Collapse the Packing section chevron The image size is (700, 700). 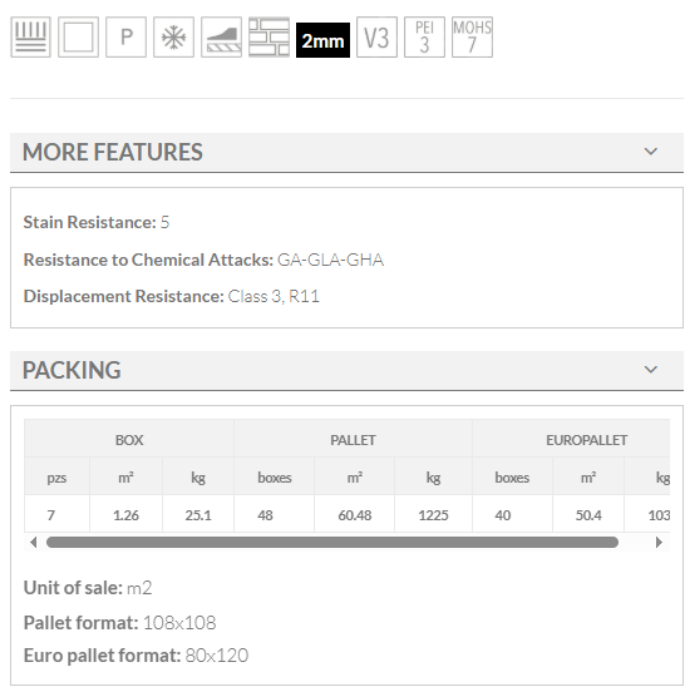(651, 370)
